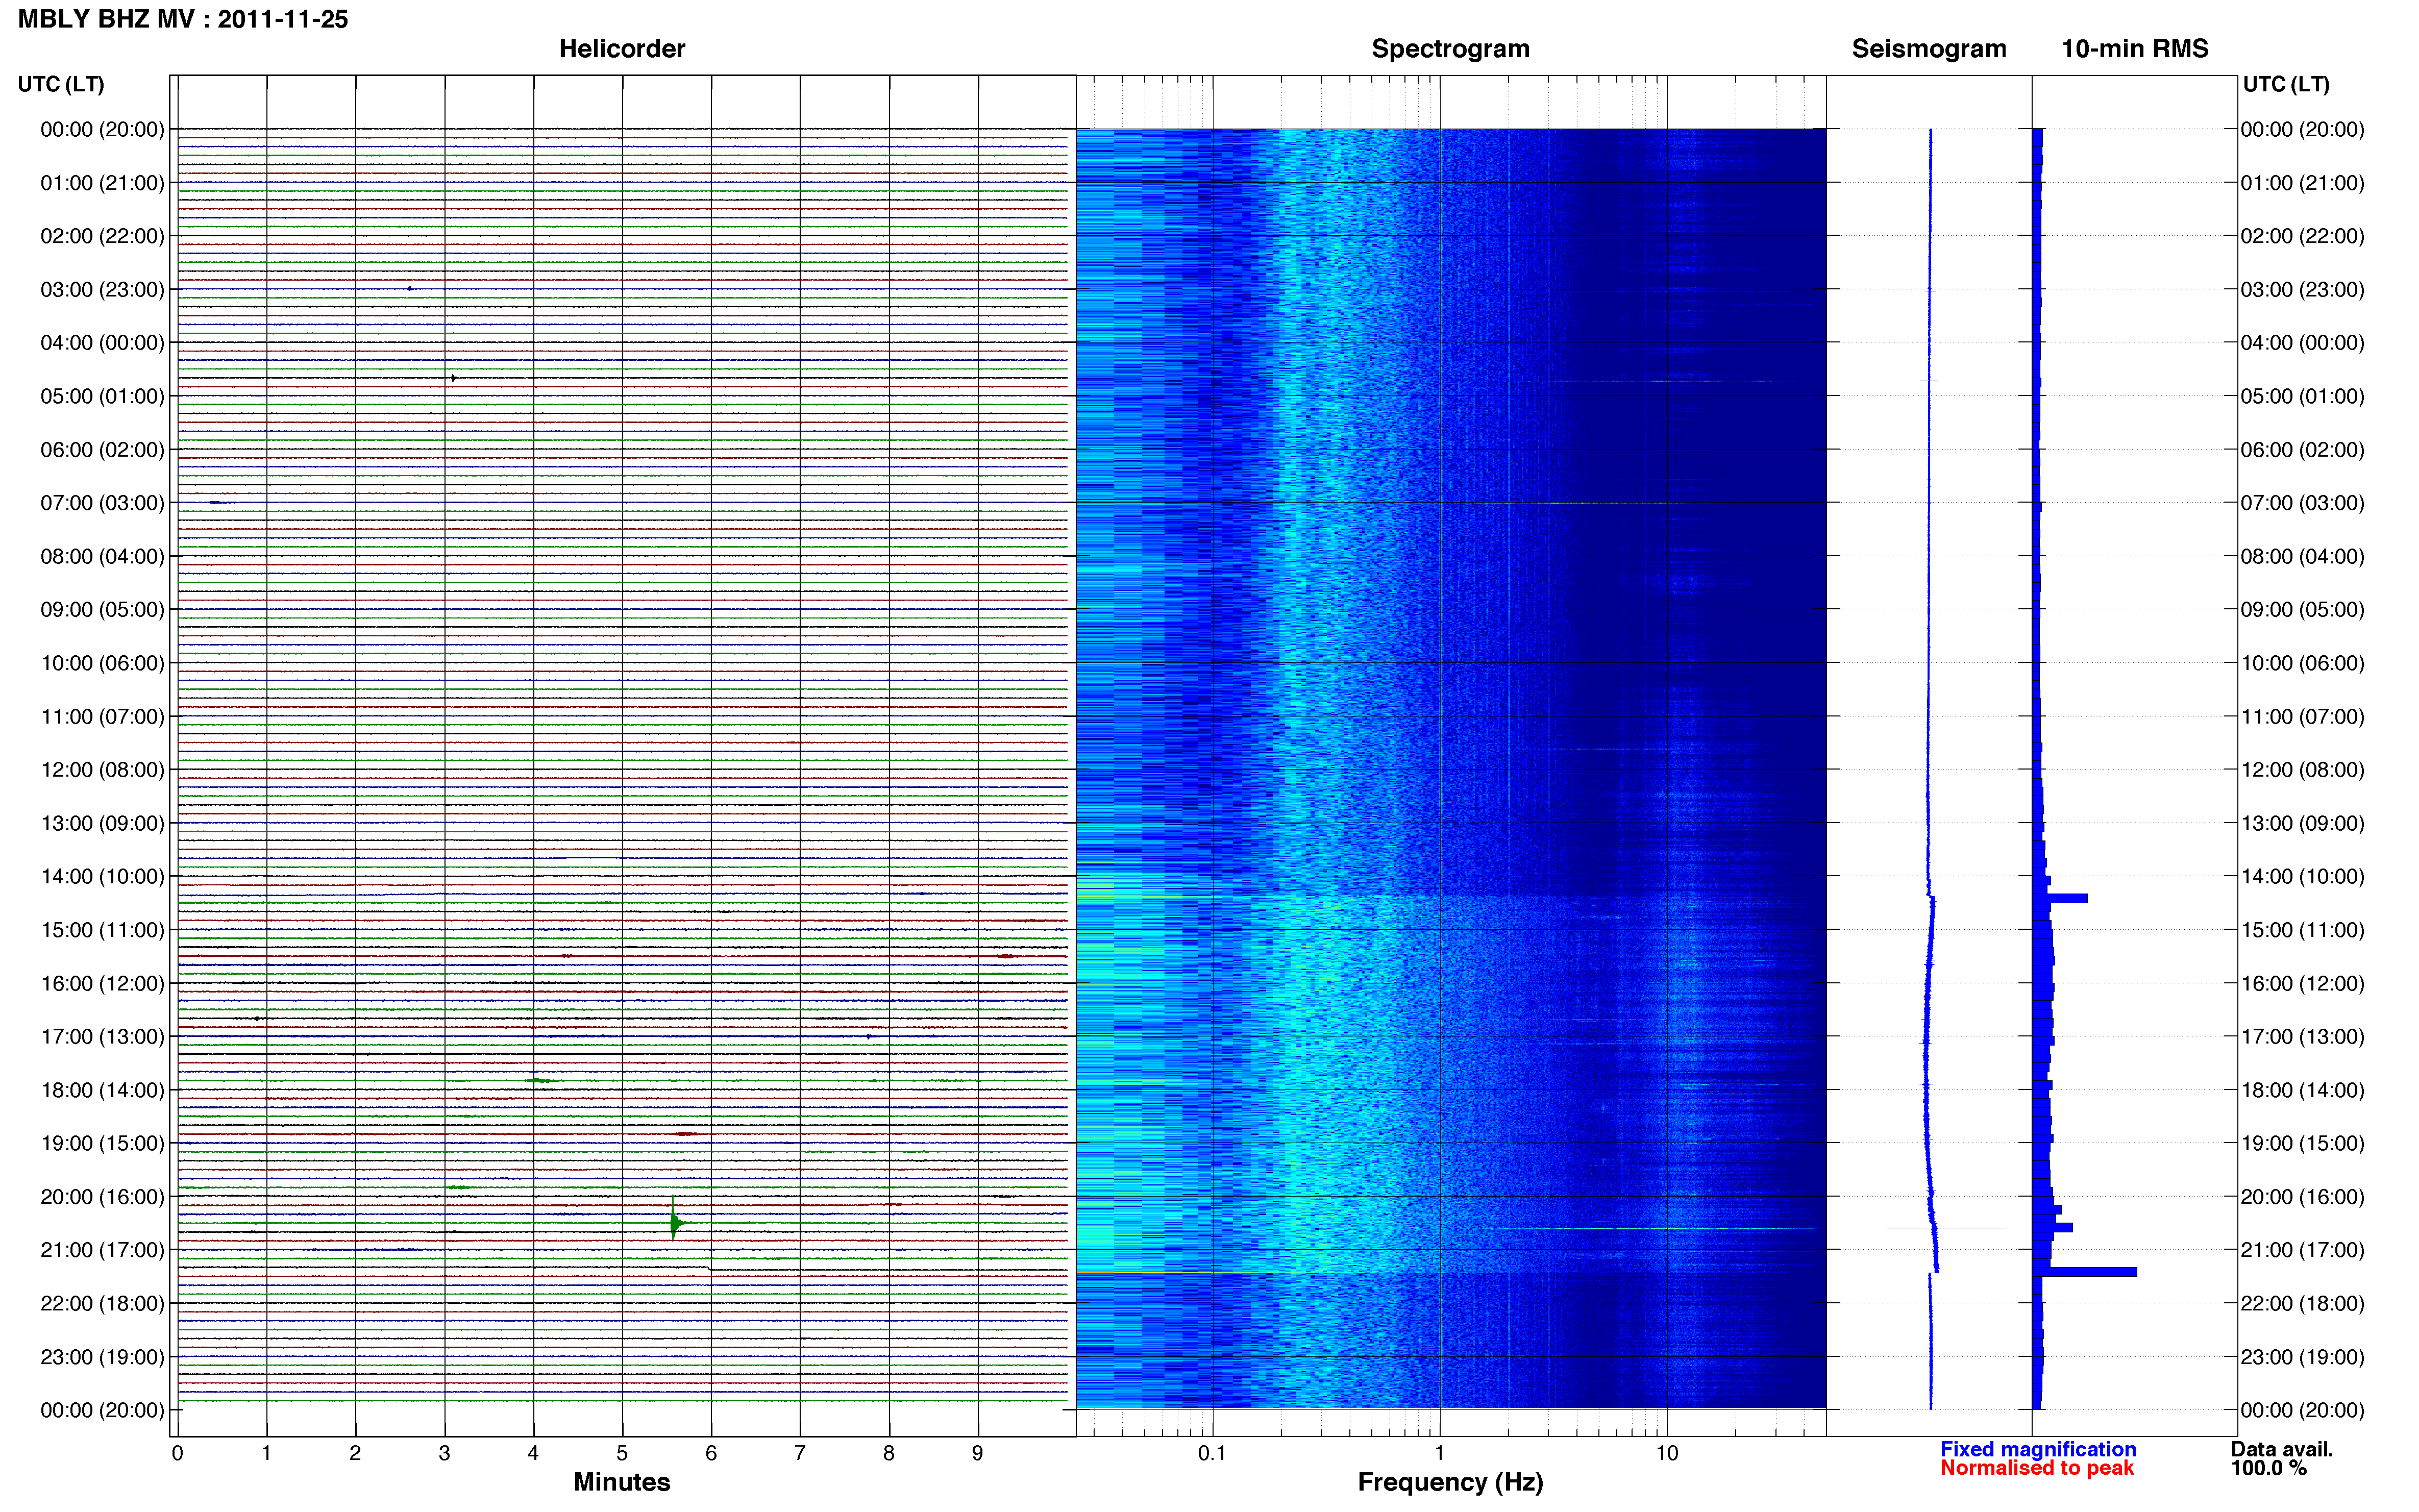This screenshot has height=1512, width=2419.
Task: Click the 10:00 (06:00) label beside the Helicorder
Action: pyautogui.click(x=102, y=663)
